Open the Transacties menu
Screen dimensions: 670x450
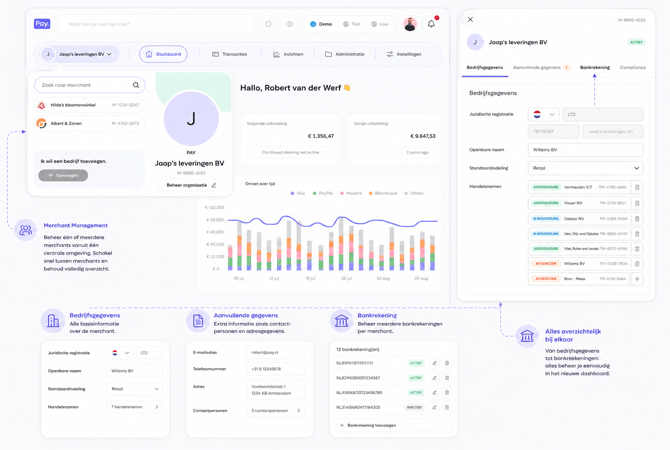[230, 54]
